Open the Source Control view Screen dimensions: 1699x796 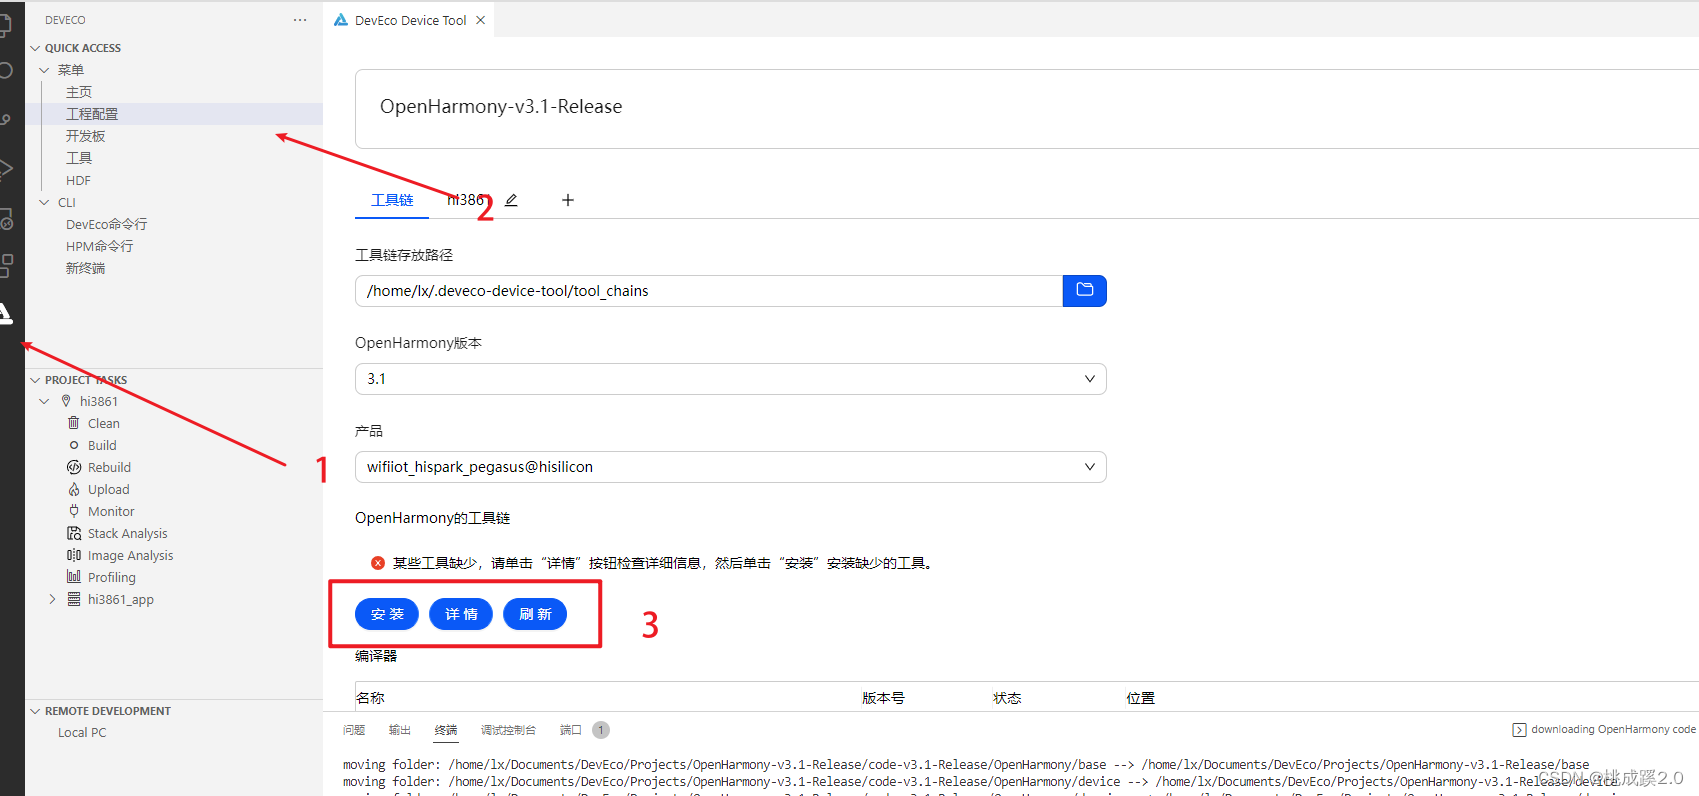4,119
